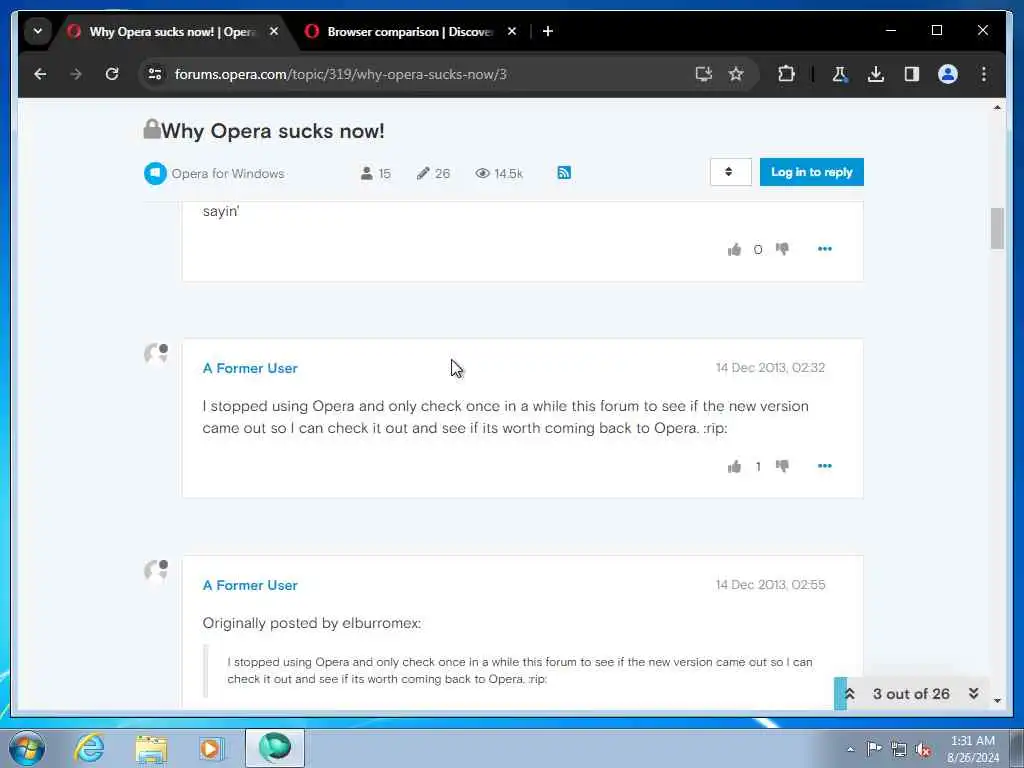This screenshot has height=768, width=1024.
Task: Open the profile avatar menu
Action: tap(948, 74)
